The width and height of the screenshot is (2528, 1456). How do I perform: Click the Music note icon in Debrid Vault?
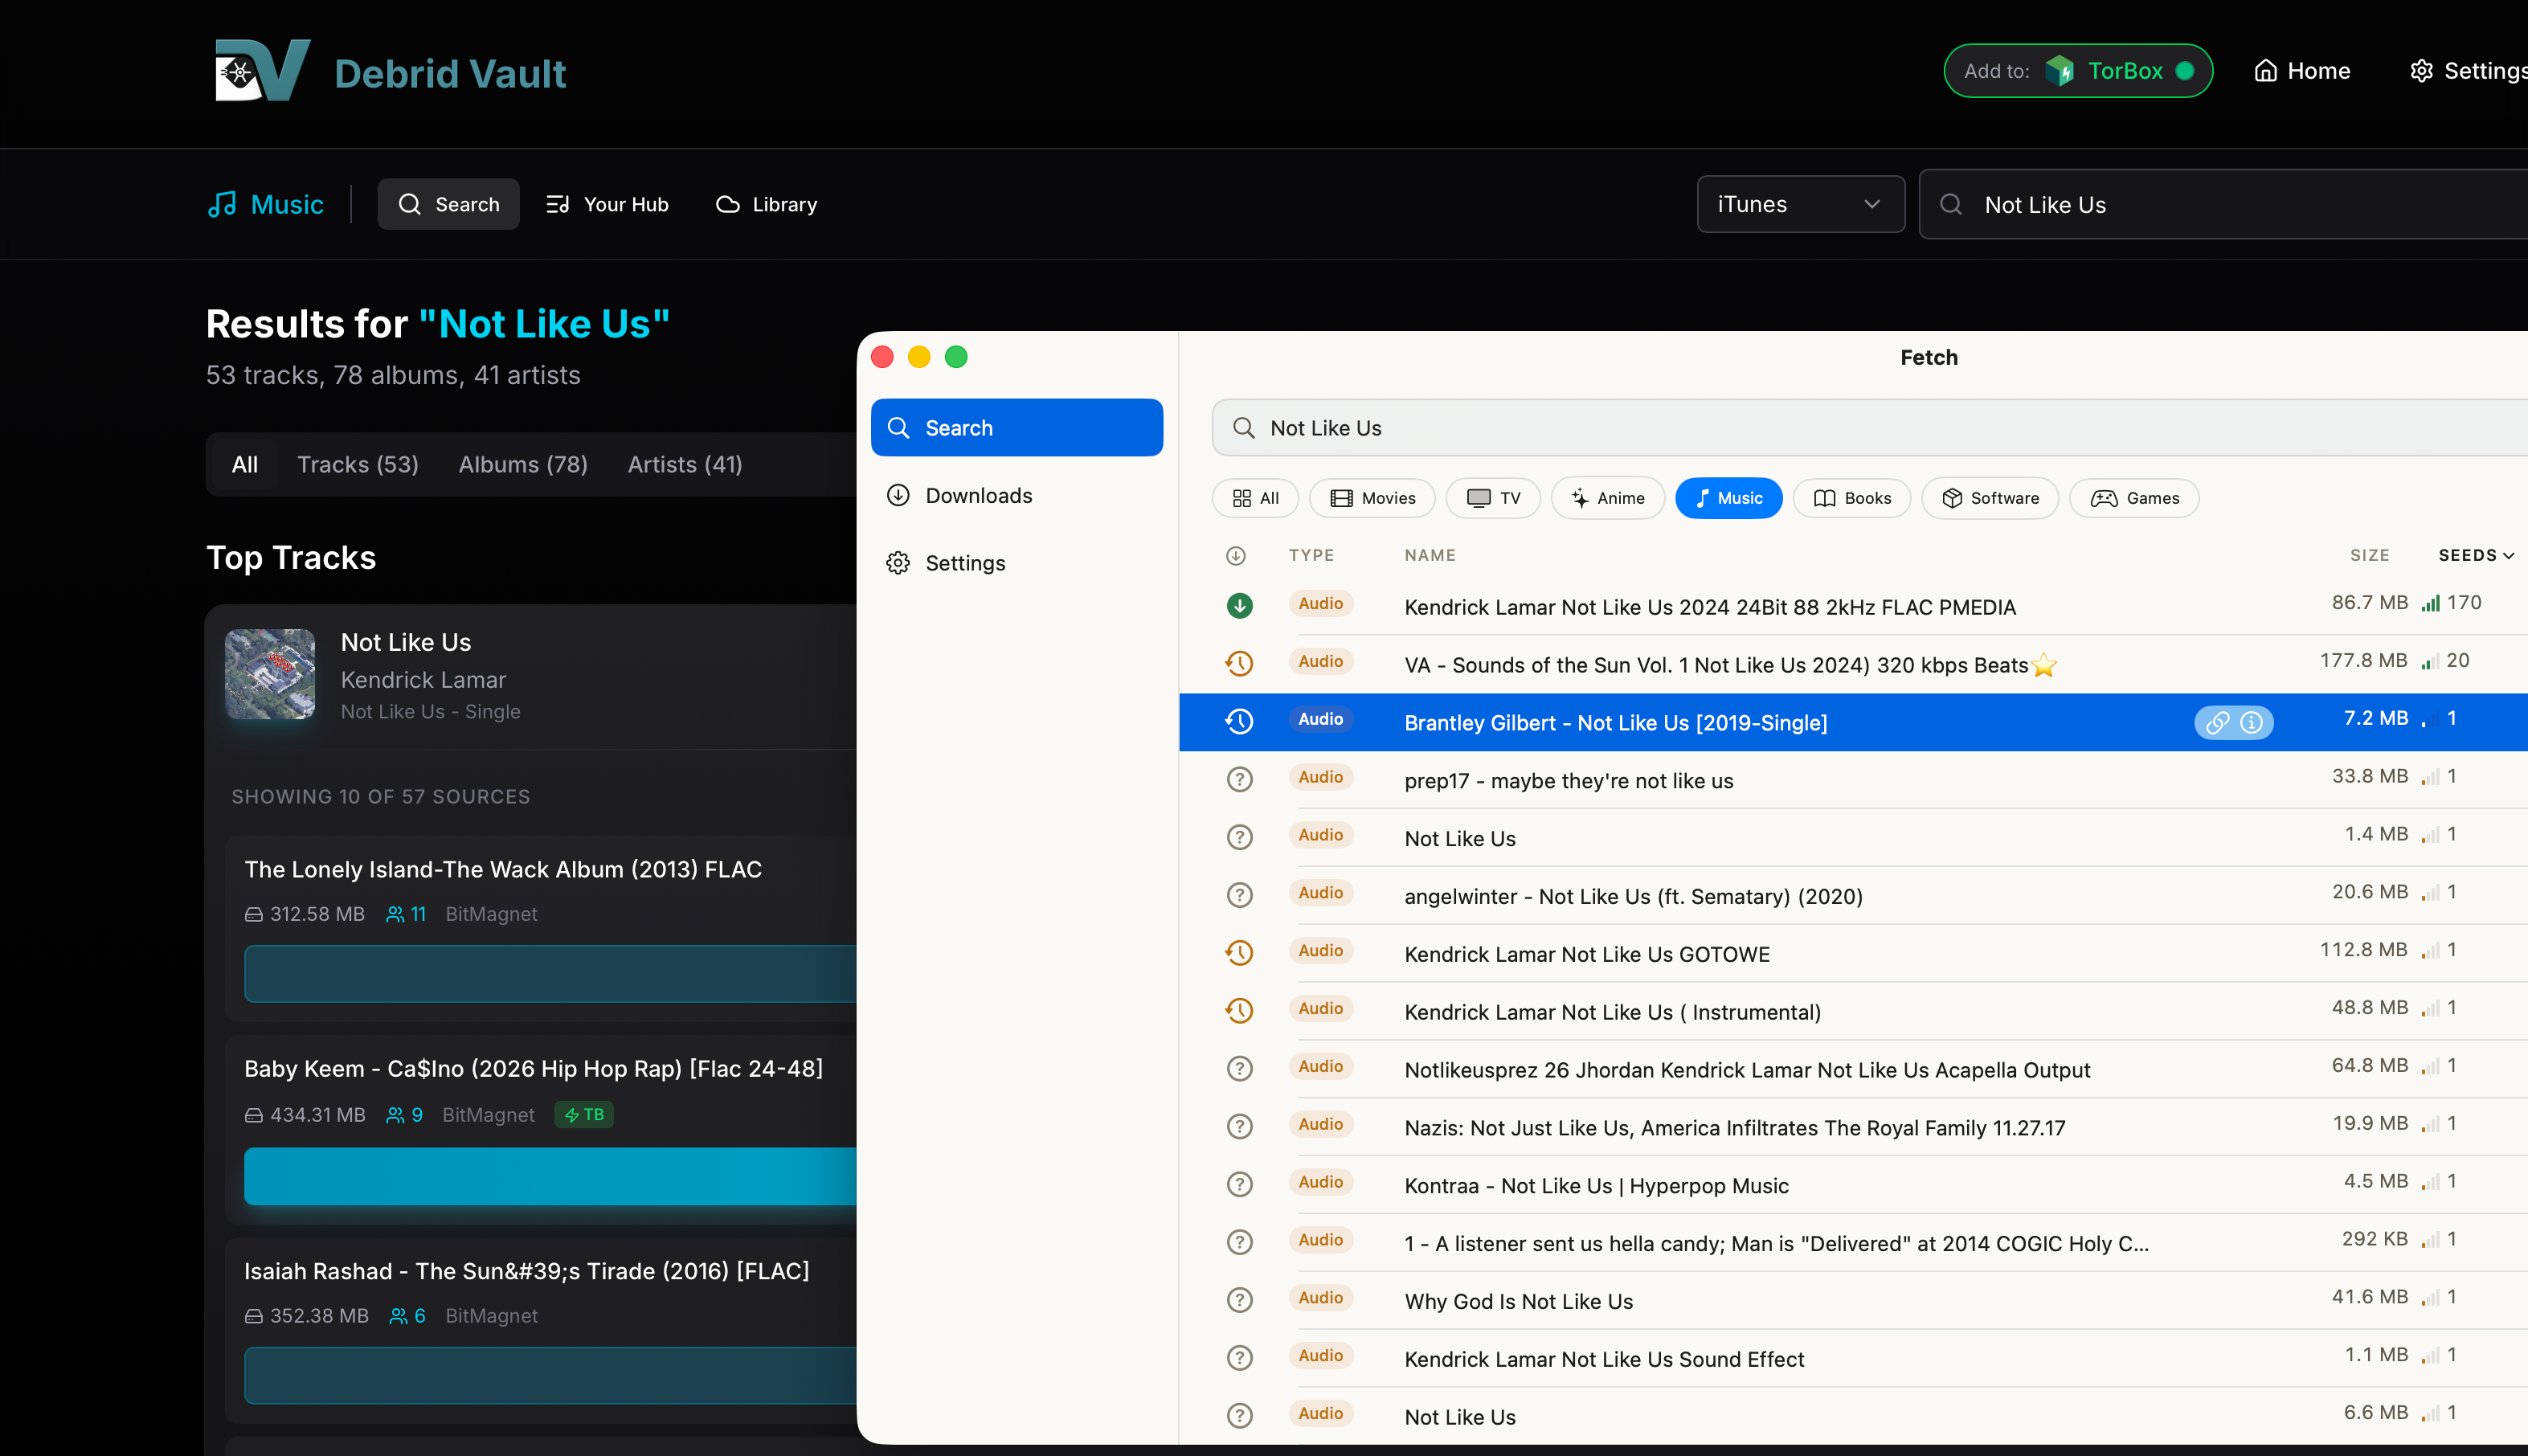click(222, 204)
